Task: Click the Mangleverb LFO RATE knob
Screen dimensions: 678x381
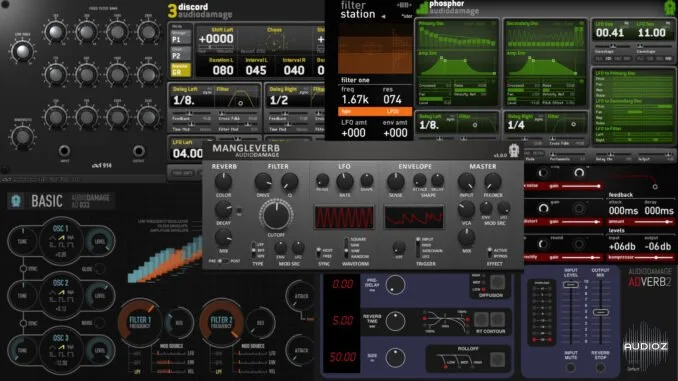Action: (345, 182)
